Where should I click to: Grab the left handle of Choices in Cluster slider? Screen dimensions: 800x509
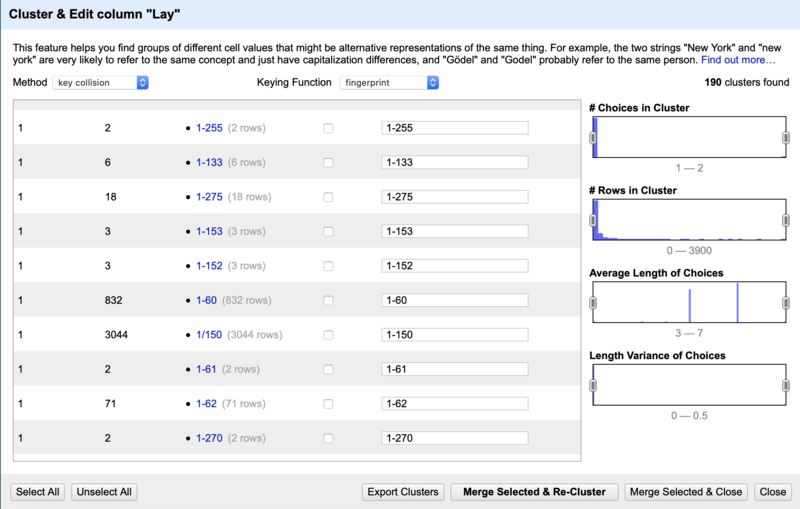(593, 138)
